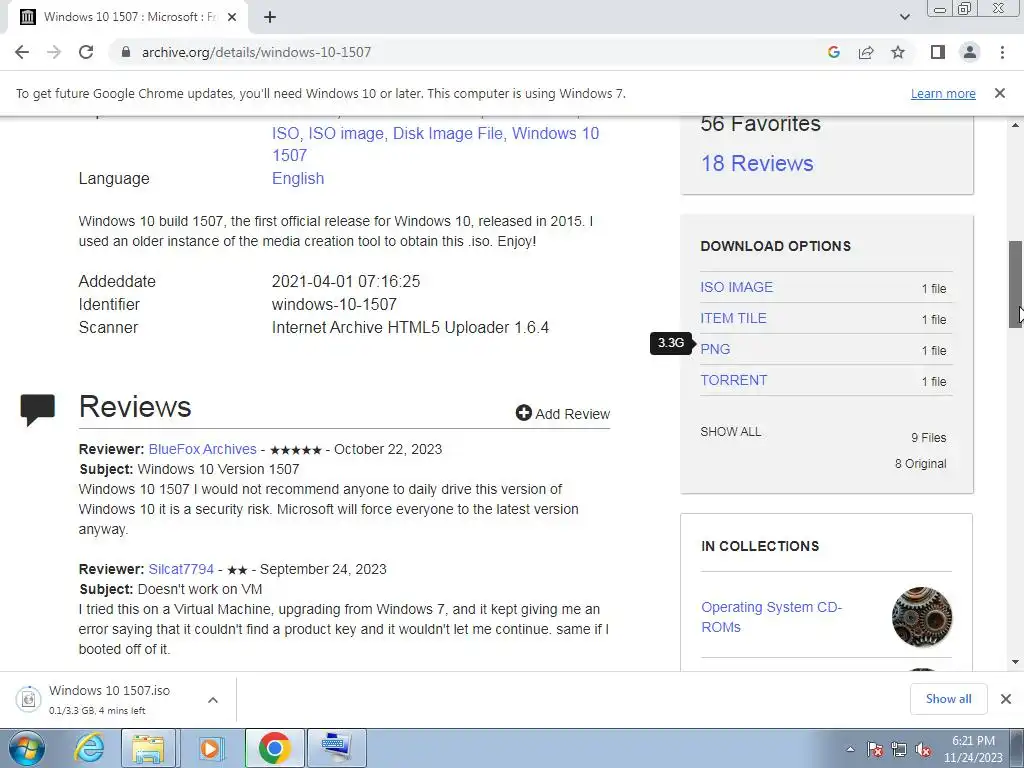
Task: Click the vertical scrollbar thumb
Action: point(1016,284)
